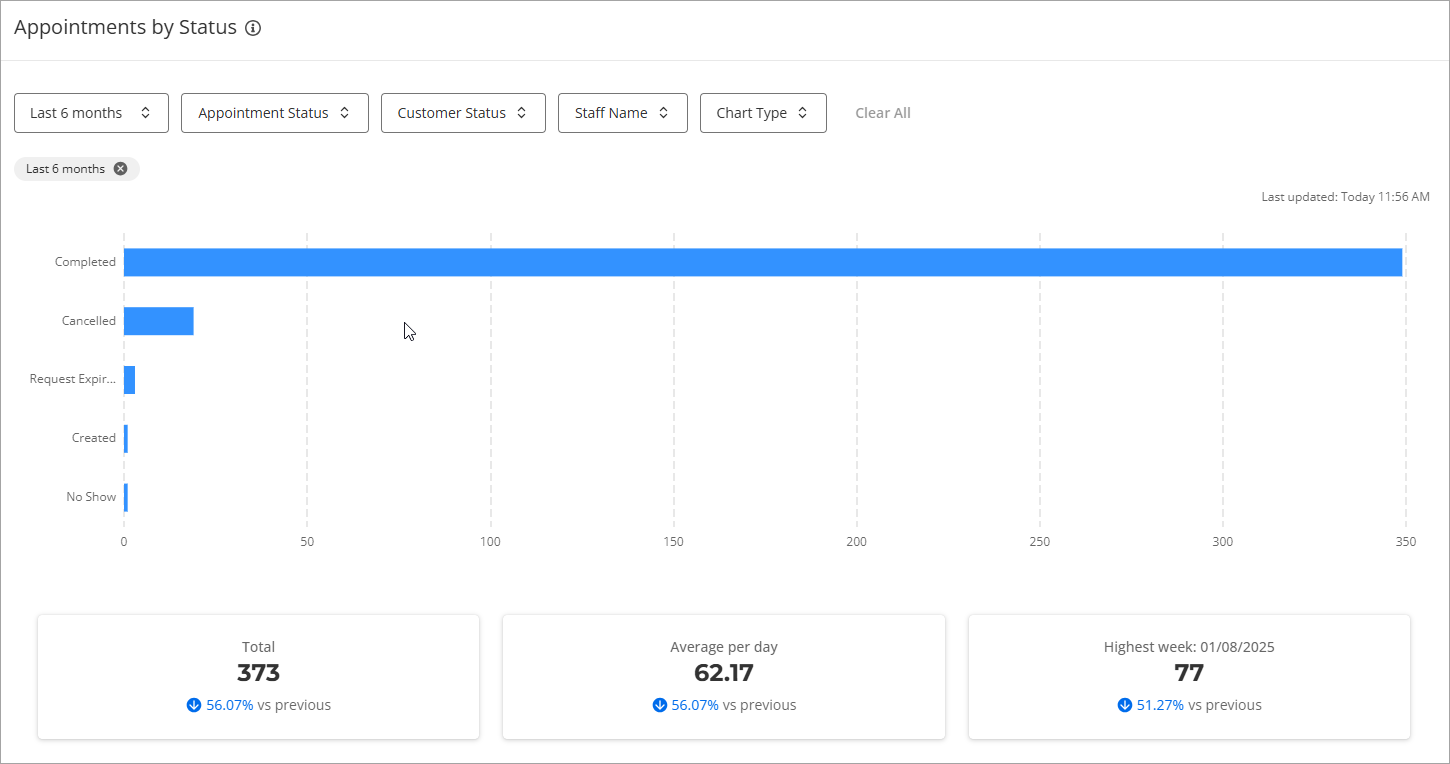This screenshot has height=764, width=1450.
Task: Click the Created status bar
Action: click(x=126, y=438)
